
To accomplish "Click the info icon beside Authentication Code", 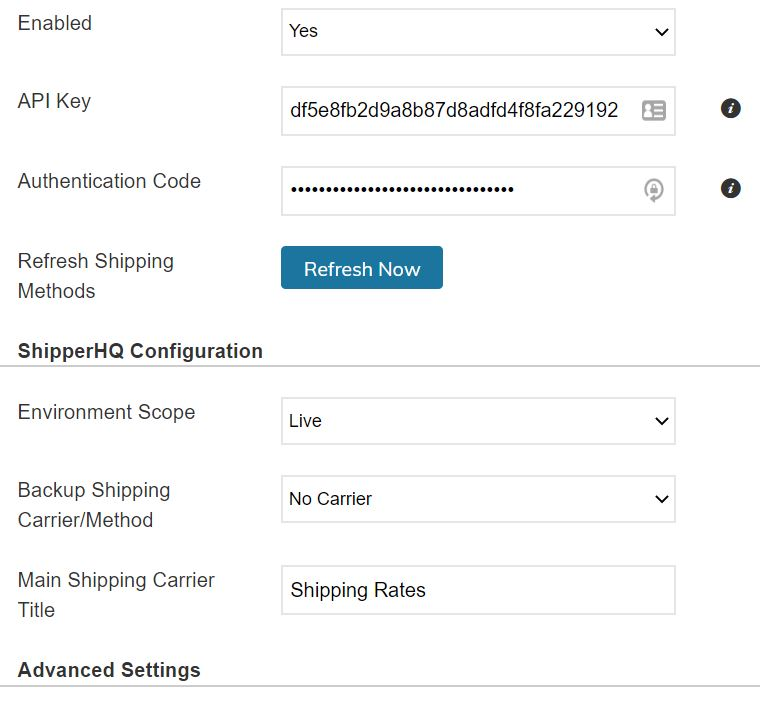I will pyautogui.click(x=731, y=188).
